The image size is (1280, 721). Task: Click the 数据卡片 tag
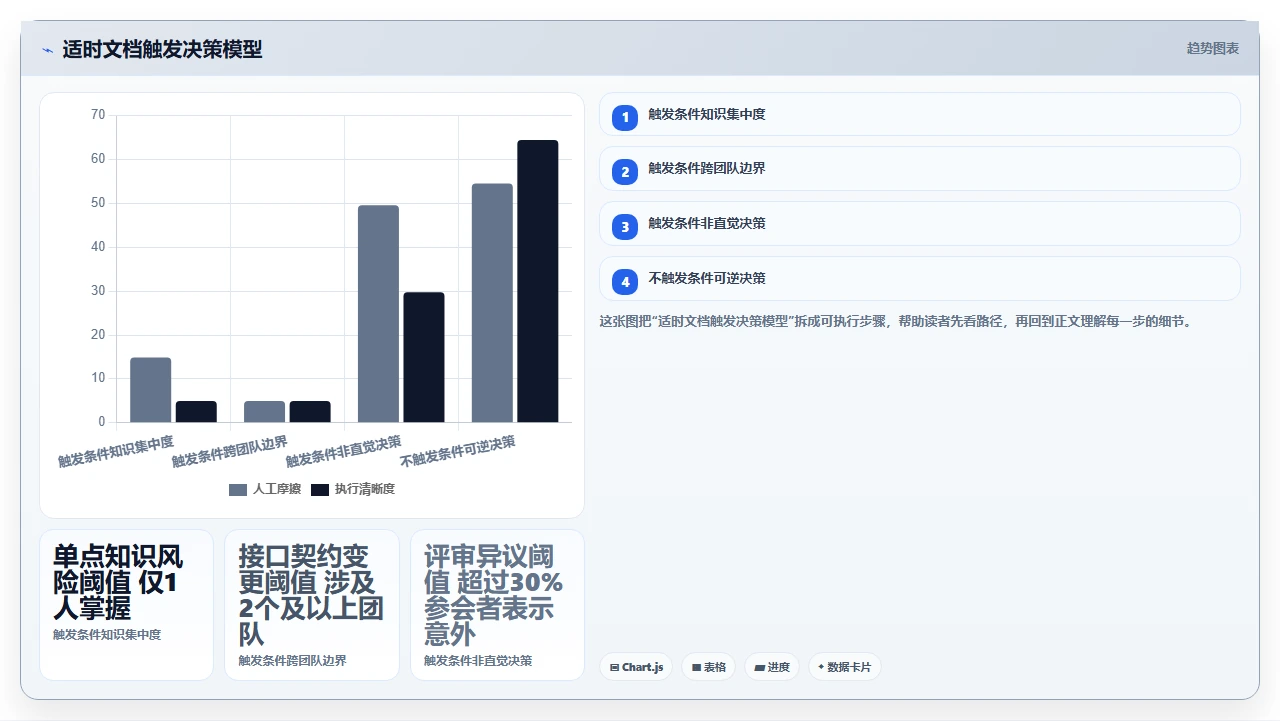[845, 667]
